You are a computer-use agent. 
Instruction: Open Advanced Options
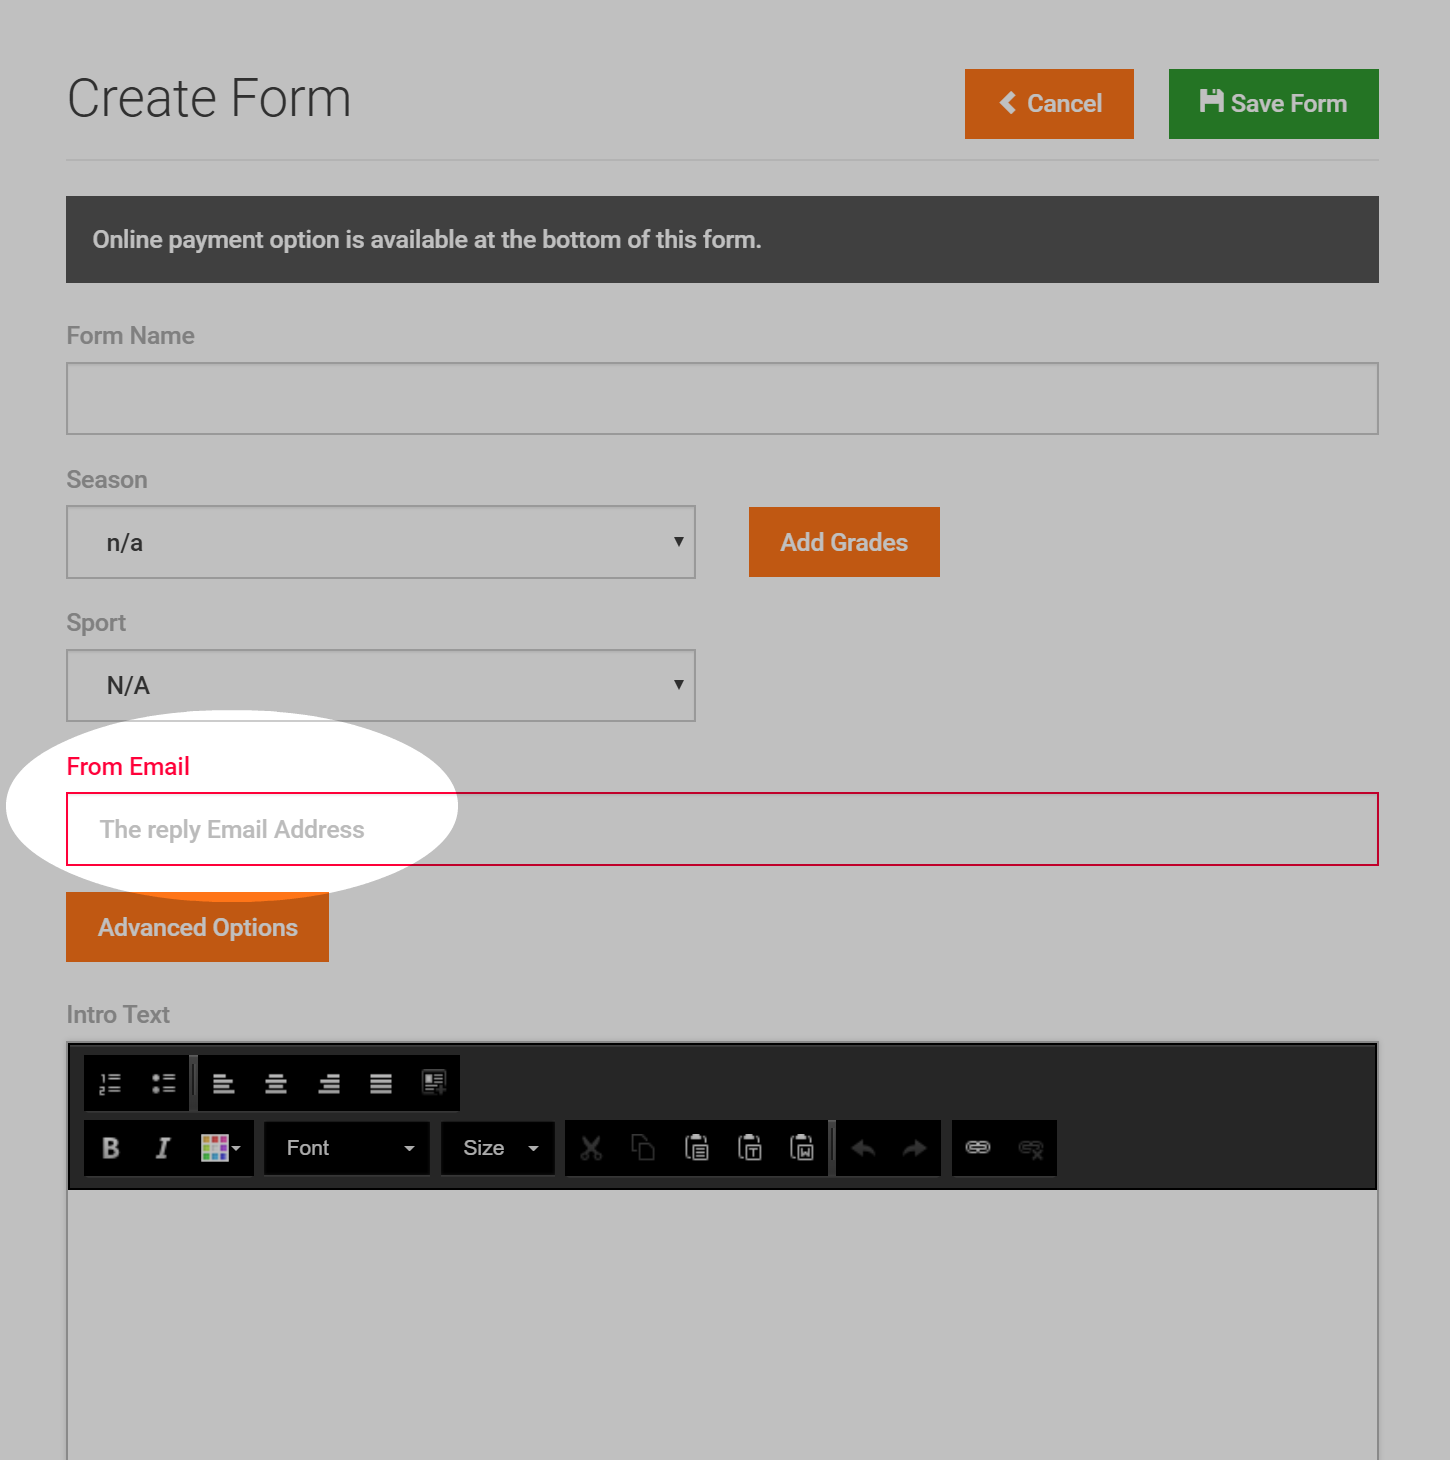click(198, 927)
